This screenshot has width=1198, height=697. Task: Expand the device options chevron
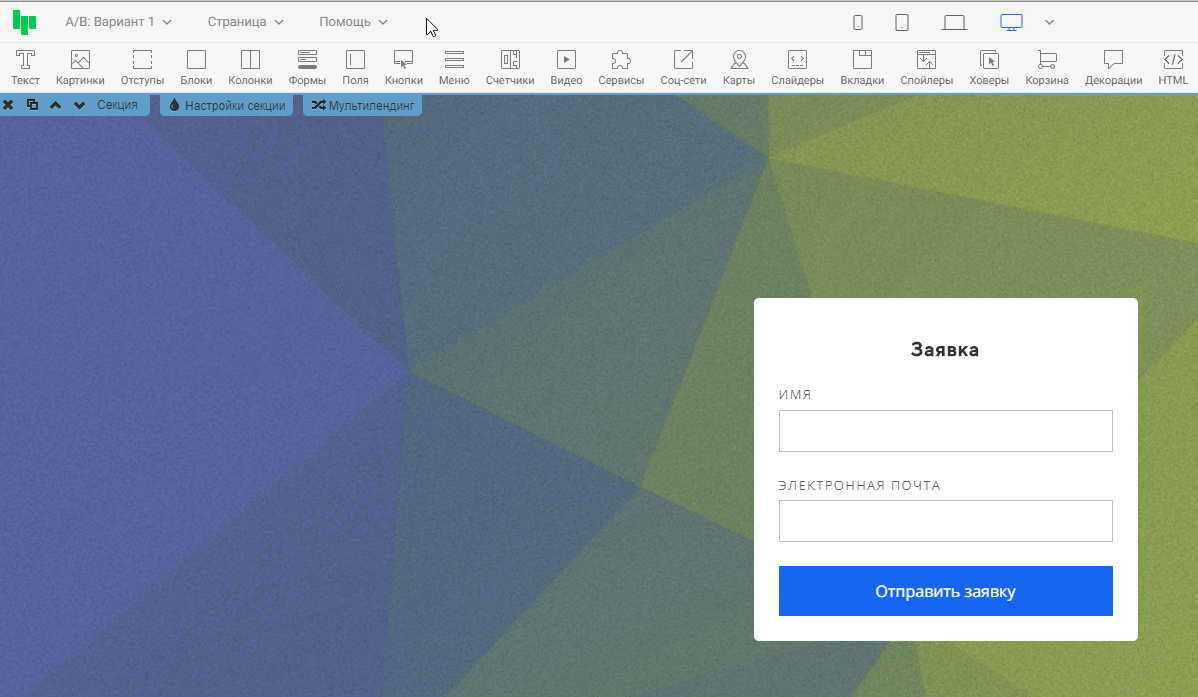coord(1049,22)
